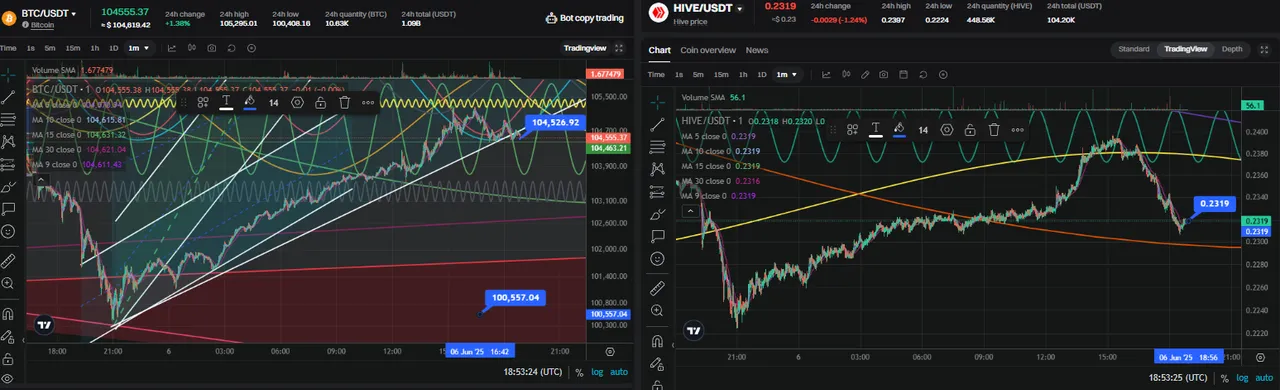Switch HIVE chart to Depth view
This screenshot has height=390, width=1280.
1232,49
